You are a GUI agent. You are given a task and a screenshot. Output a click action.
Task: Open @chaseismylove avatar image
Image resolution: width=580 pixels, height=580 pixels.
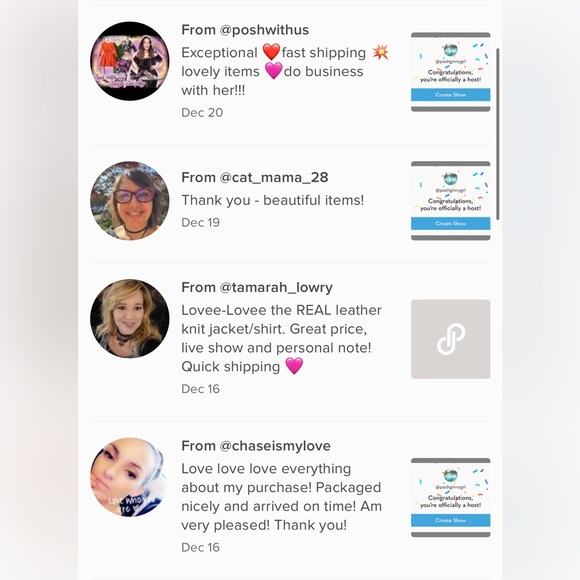(x=129, y=477)
